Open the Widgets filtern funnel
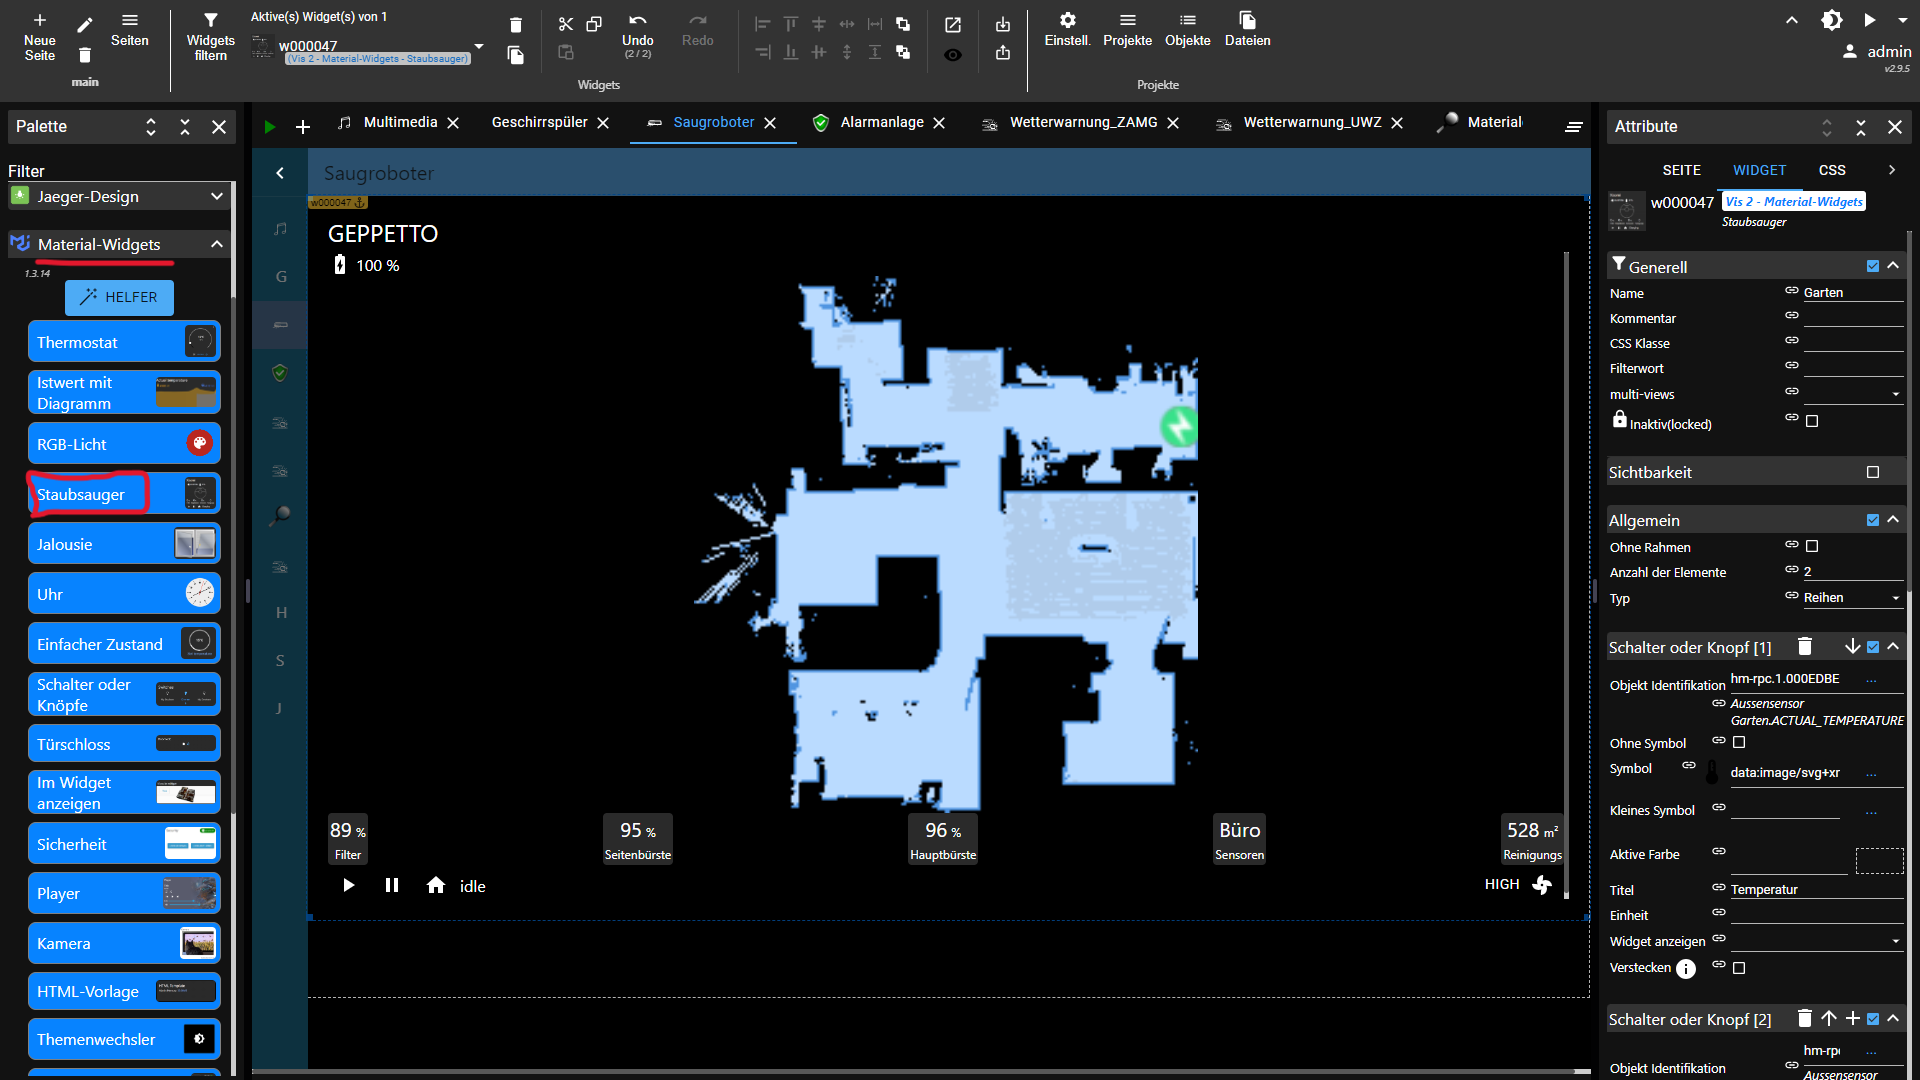The height and width of the screenshot is (1080, 1920). 210,20
